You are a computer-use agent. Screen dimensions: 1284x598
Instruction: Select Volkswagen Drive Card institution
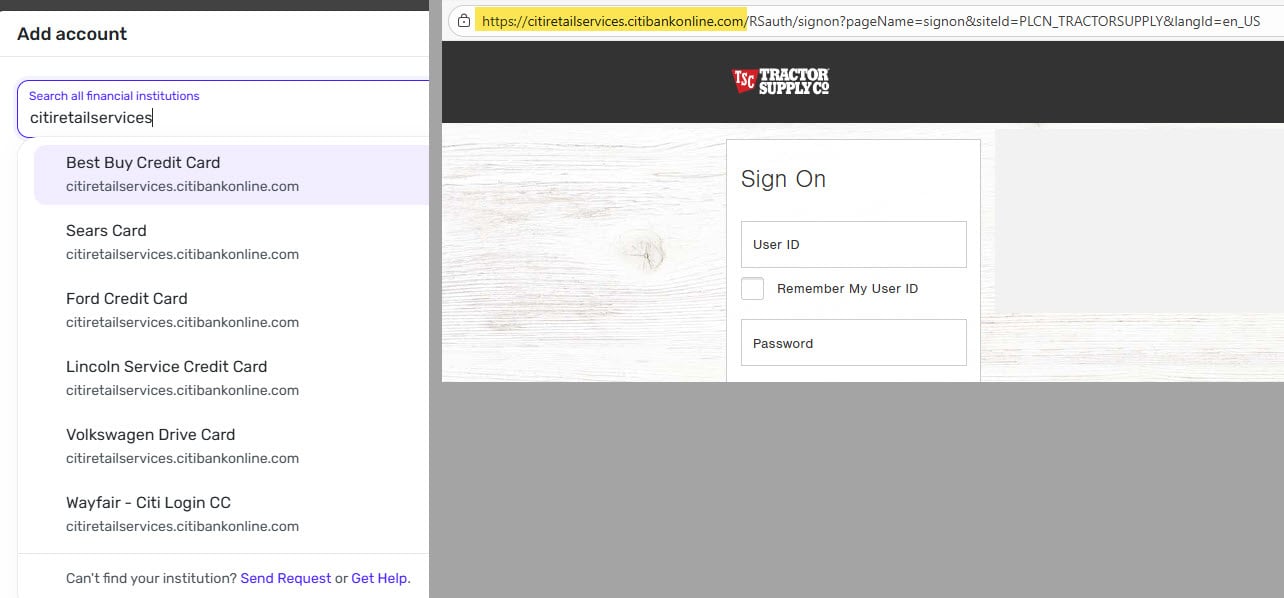pos(232,446)
